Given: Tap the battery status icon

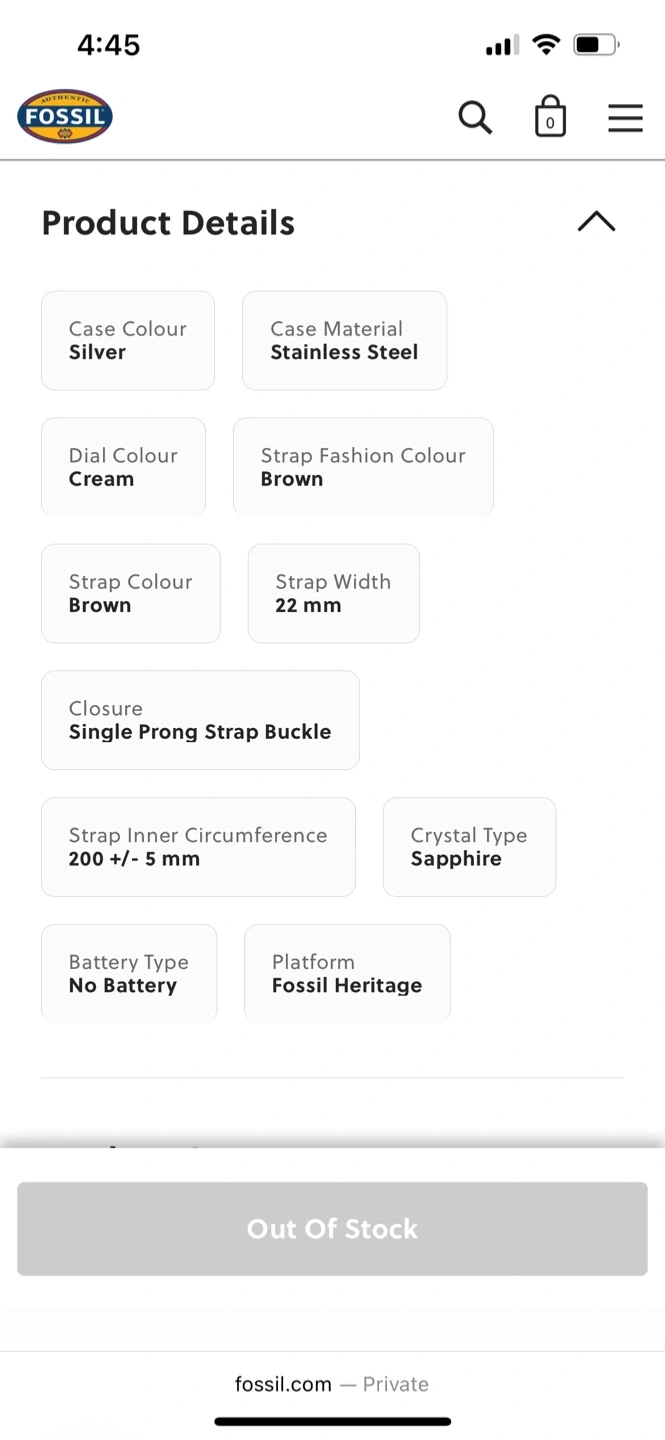Looking at the screenshot, I should [596, 45].
